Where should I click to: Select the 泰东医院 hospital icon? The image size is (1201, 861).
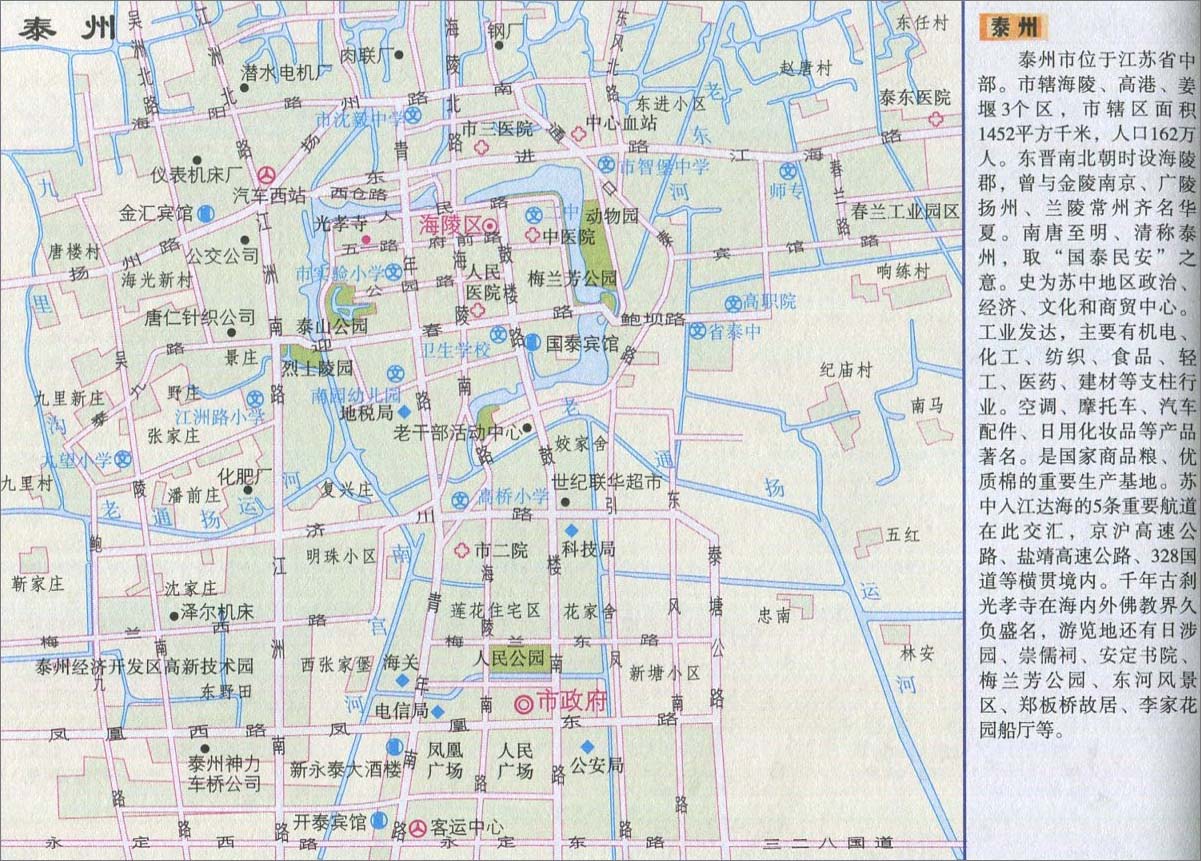937,118
